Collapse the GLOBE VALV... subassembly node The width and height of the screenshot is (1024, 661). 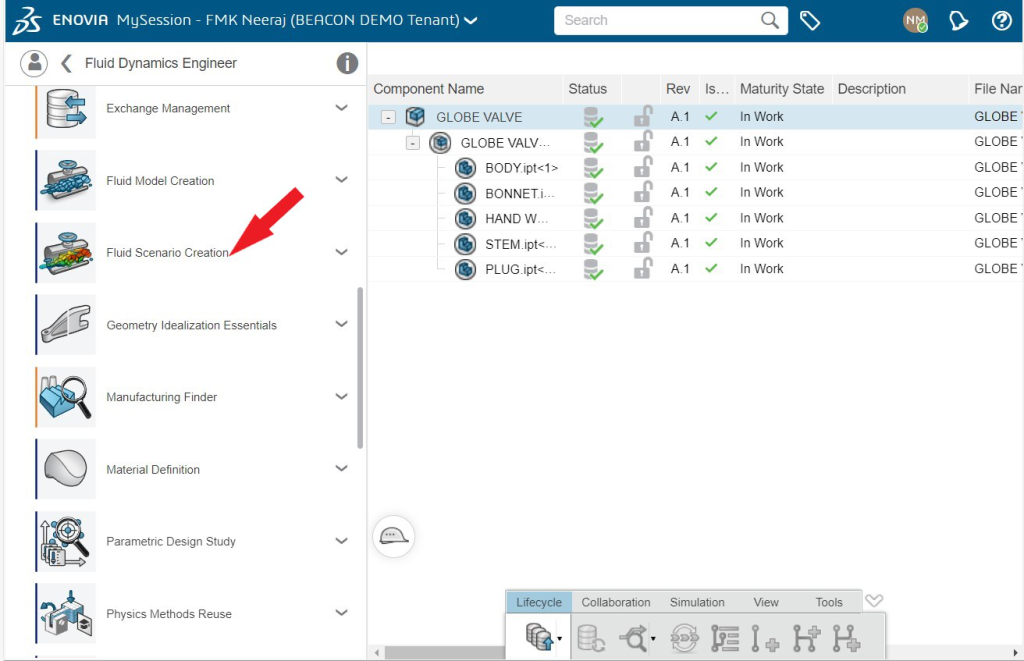point(413,143)
